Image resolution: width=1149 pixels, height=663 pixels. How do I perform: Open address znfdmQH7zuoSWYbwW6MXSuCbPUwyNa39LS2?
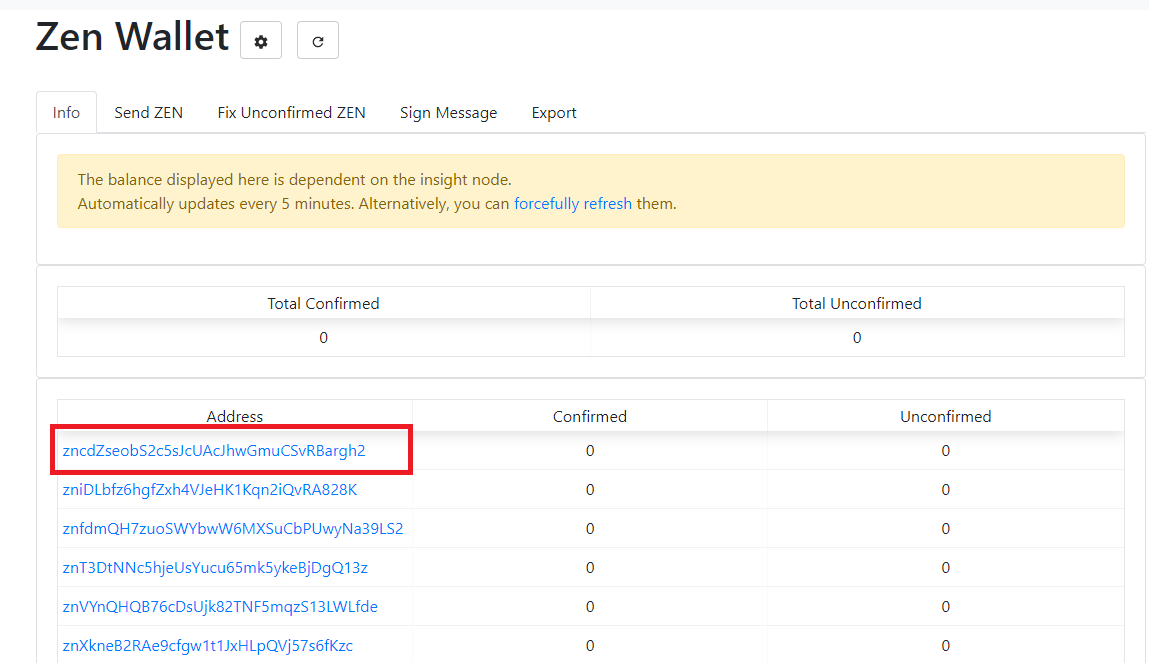coord(233,528)
